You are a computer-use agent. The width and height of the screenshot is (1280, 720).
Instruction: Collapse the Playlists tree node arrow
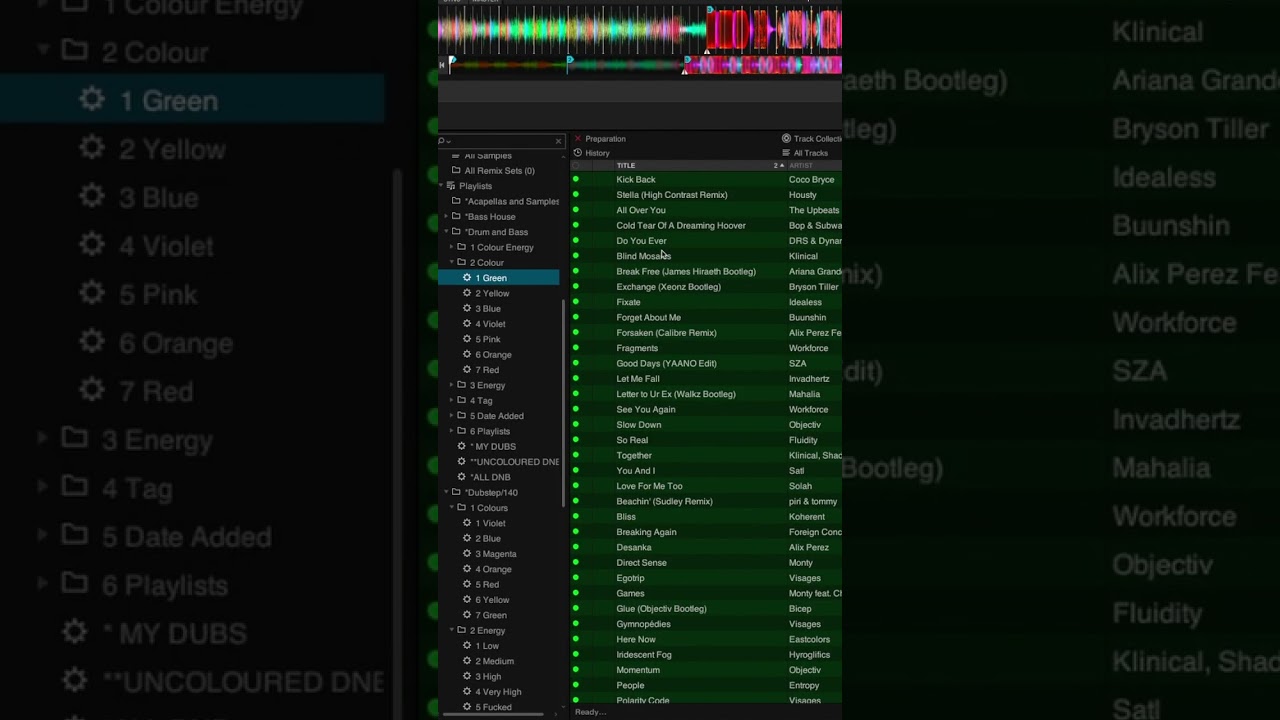[441, 186]
